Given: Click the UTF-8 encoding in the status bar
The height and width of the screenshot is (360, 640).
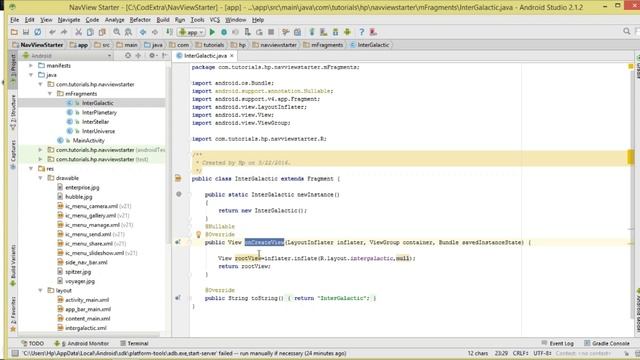Looking at the screenshot, I should (x=542, y=353).
